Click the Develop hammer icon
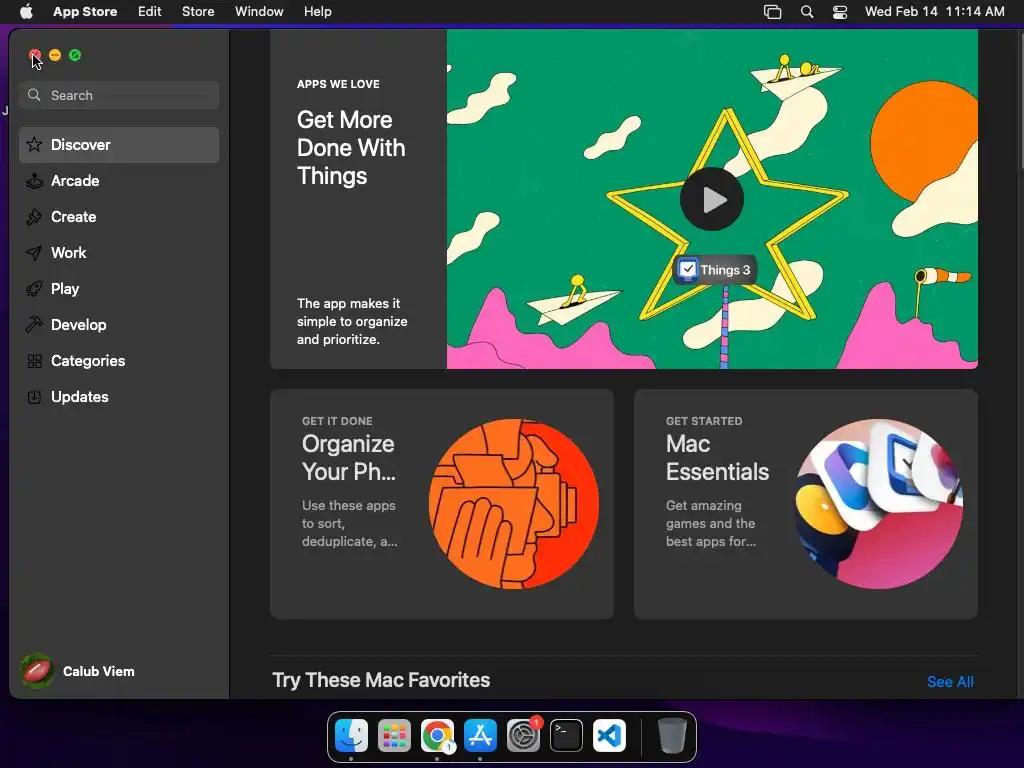 (x=34, y=324)
